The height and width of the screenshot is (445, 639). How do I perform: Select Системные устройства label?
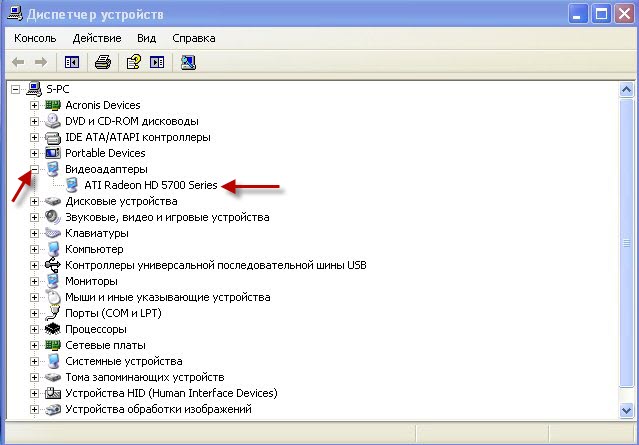[123, 361]
